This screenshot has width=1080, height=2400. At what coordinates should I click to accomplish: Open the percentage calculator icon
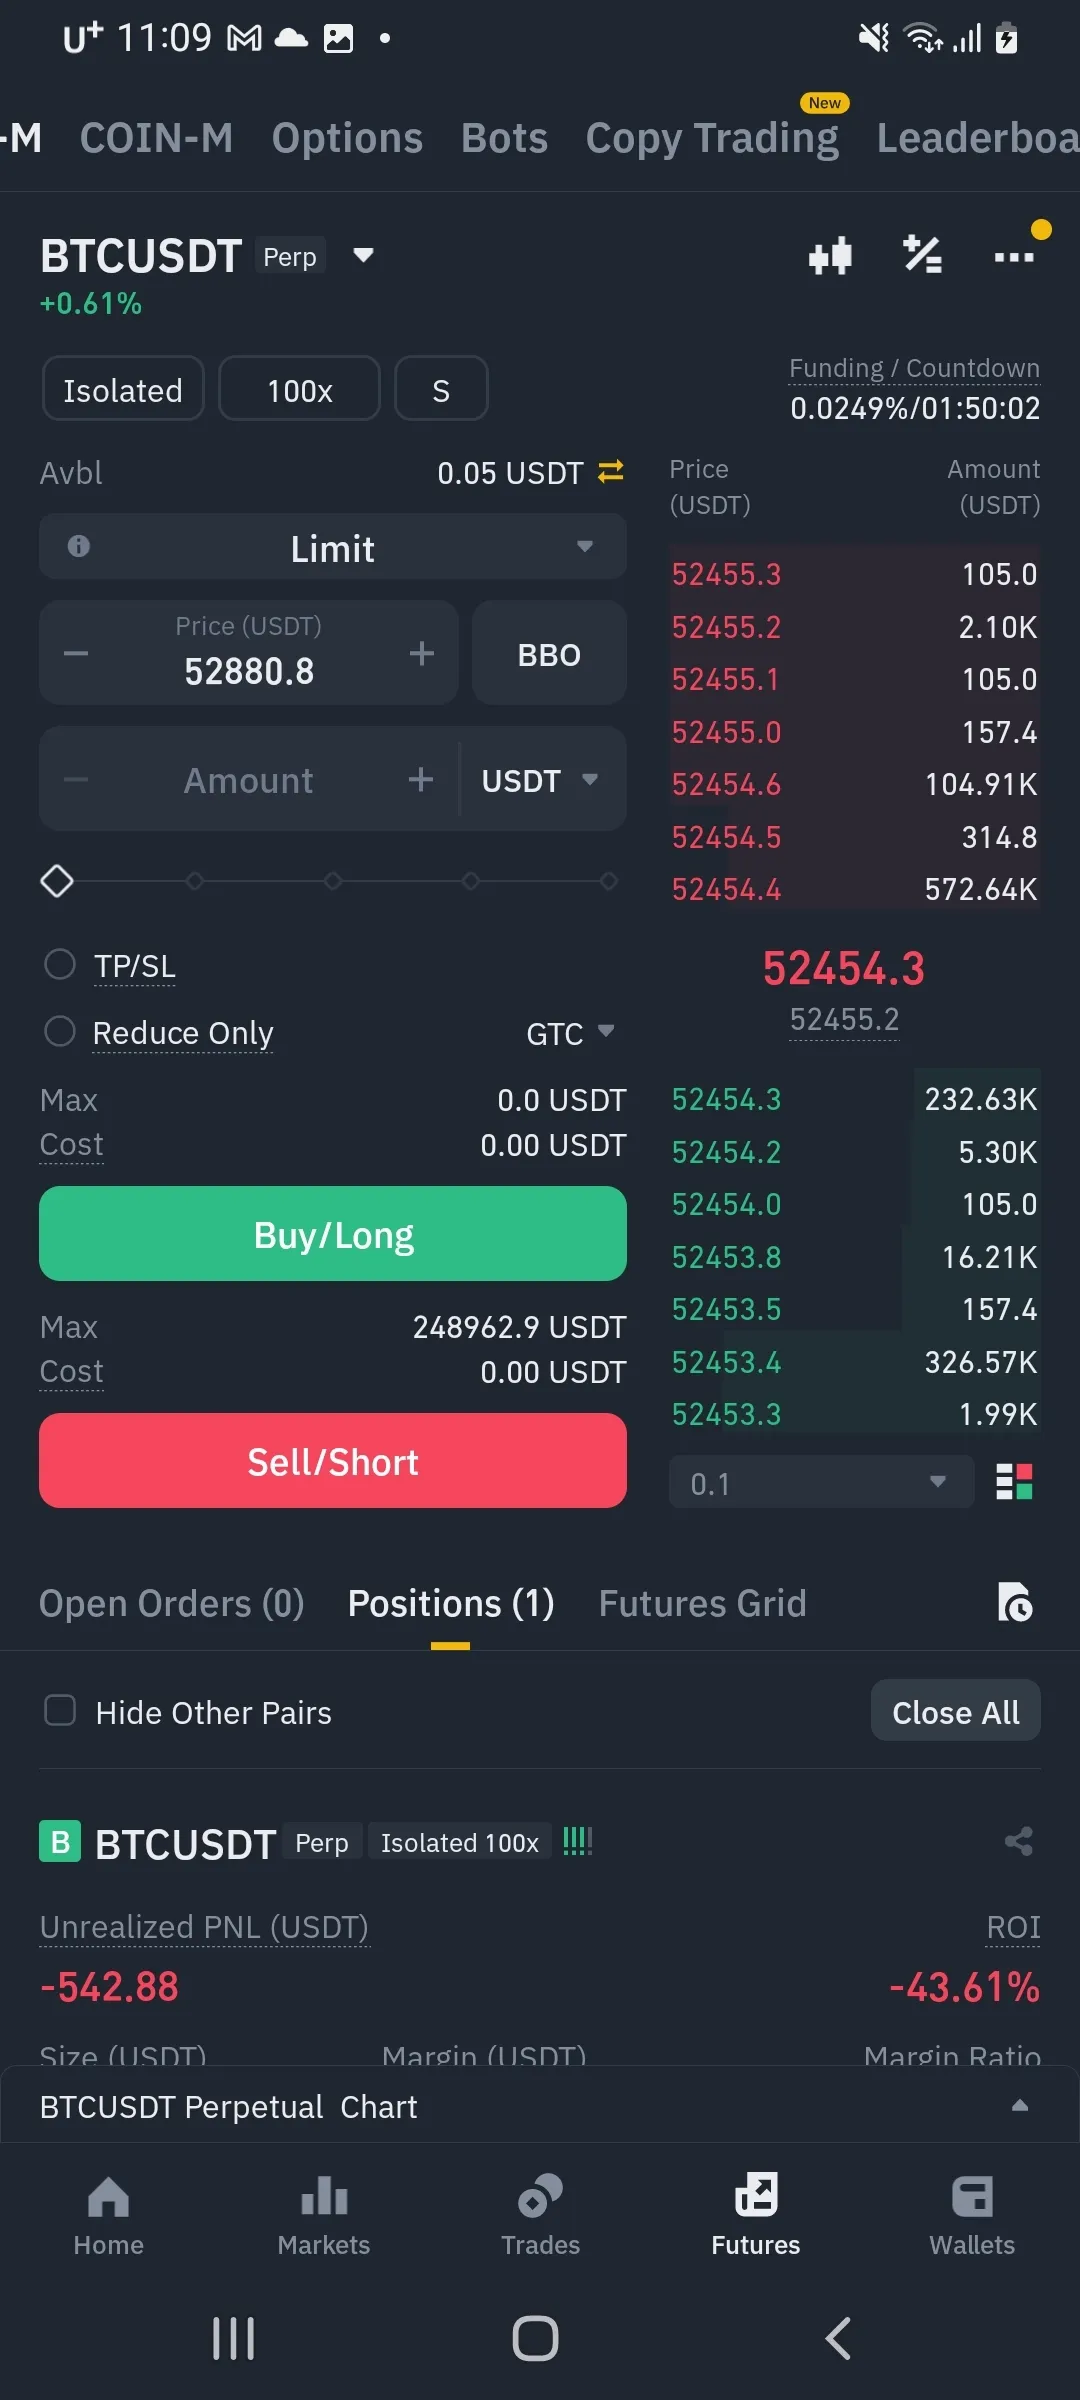[x=922, y=255]
